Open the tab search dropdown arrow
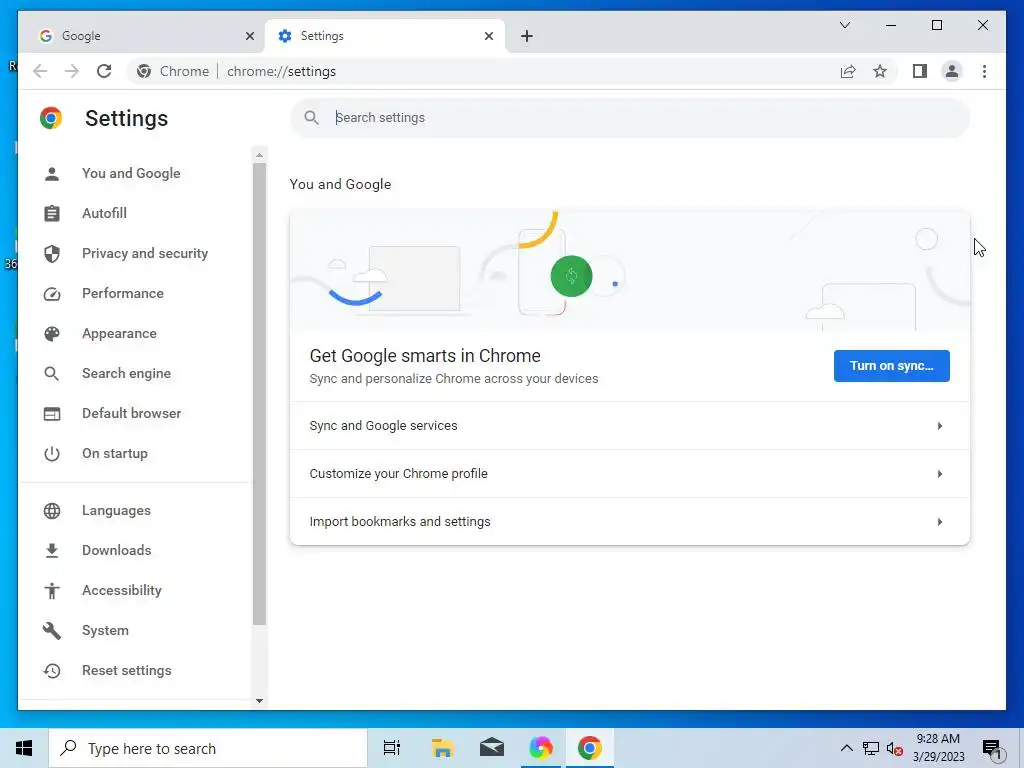The height and width of the screenshot is (768, 1024). [x=845, y=25]
